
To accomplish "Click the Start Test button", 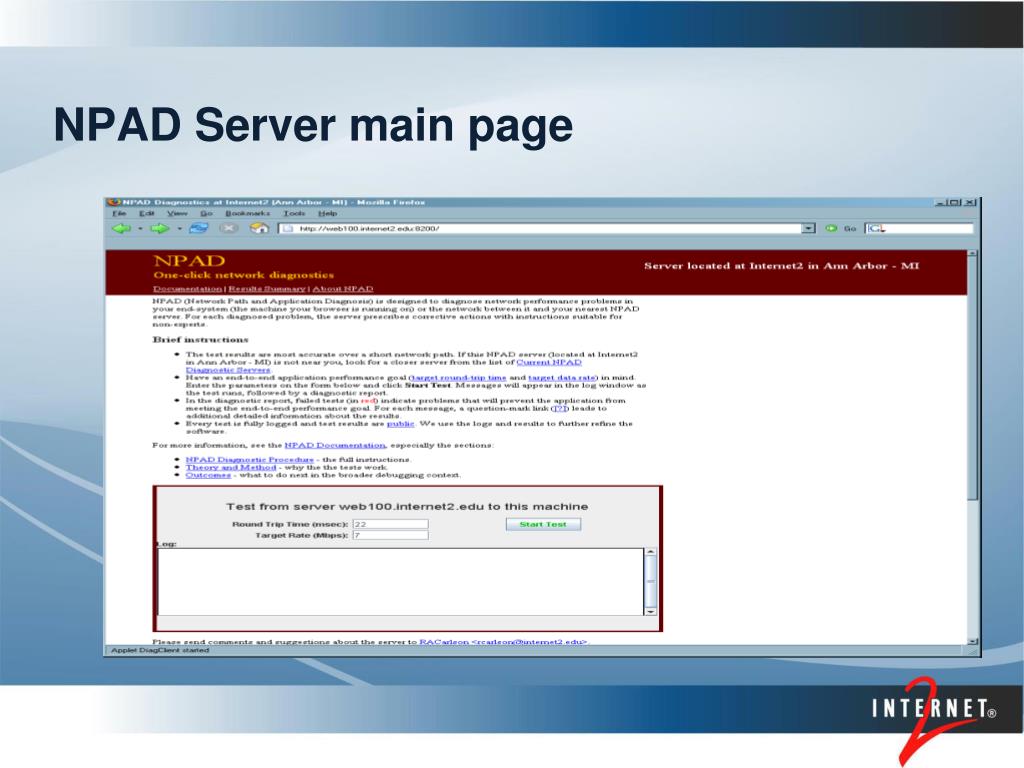I will click(543, 524).
